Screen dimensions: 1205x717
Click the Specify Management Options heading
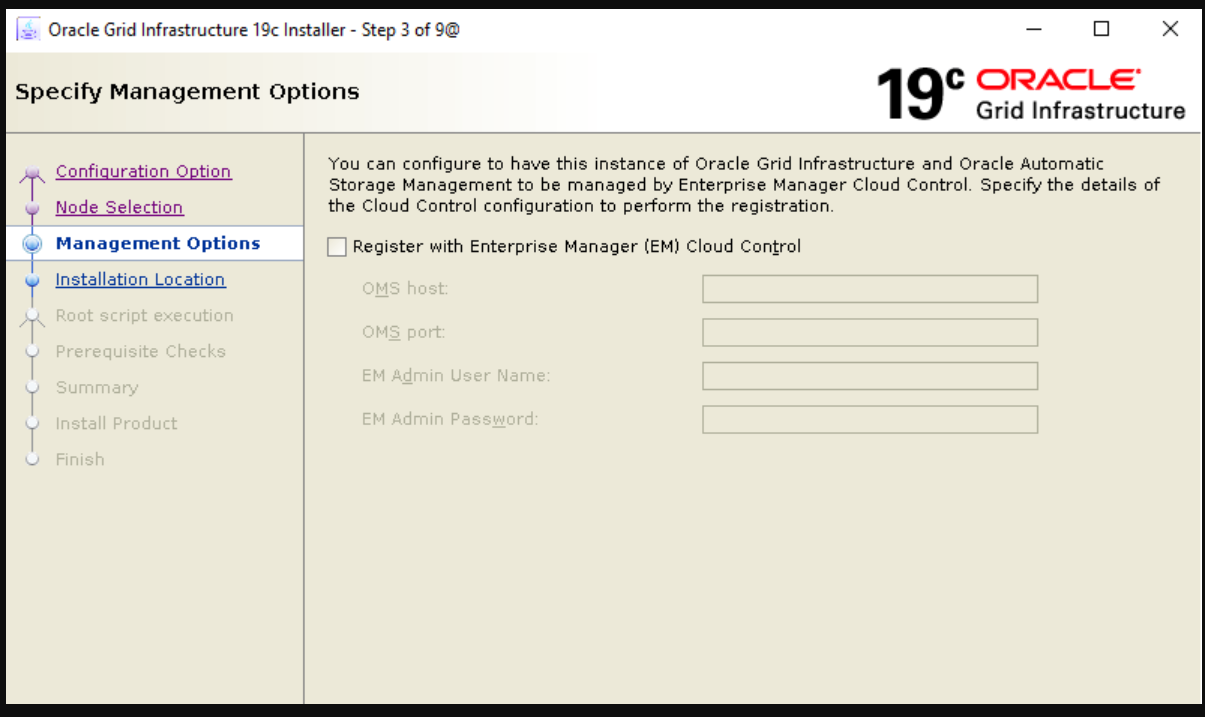point(187,92)
